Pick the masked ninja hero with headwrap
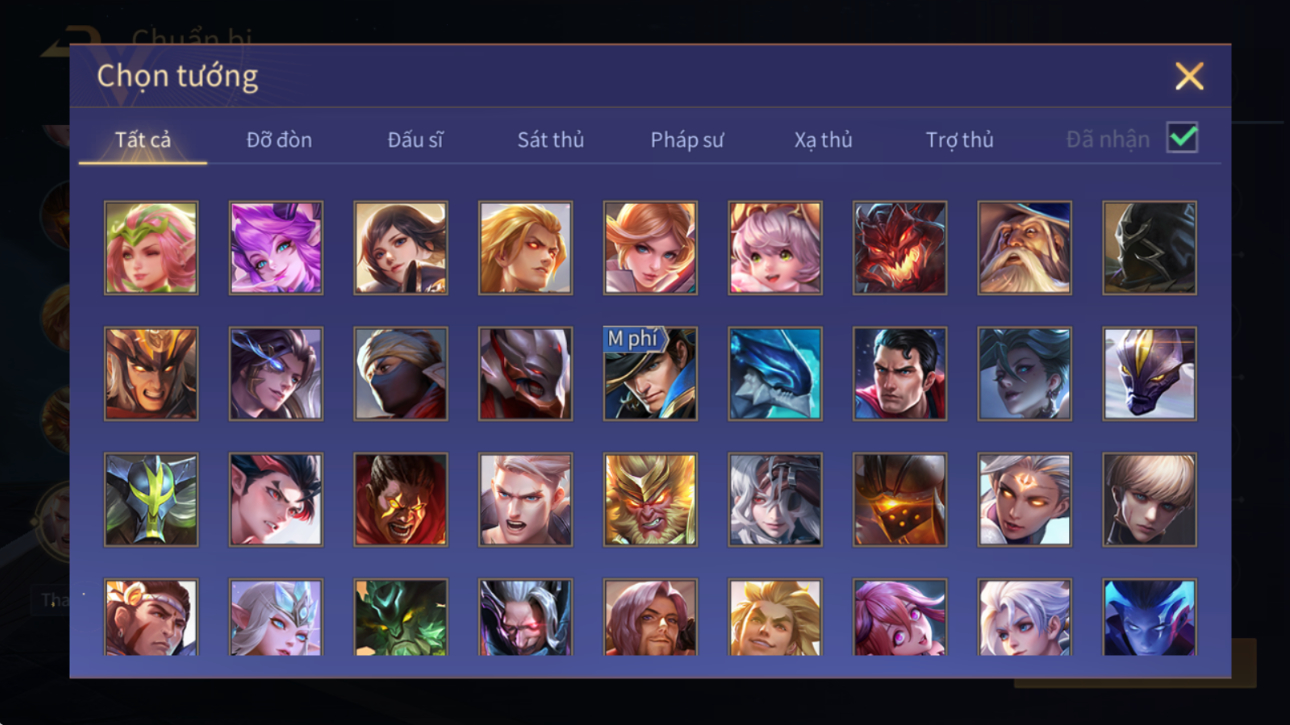 (x=400, y=374)
